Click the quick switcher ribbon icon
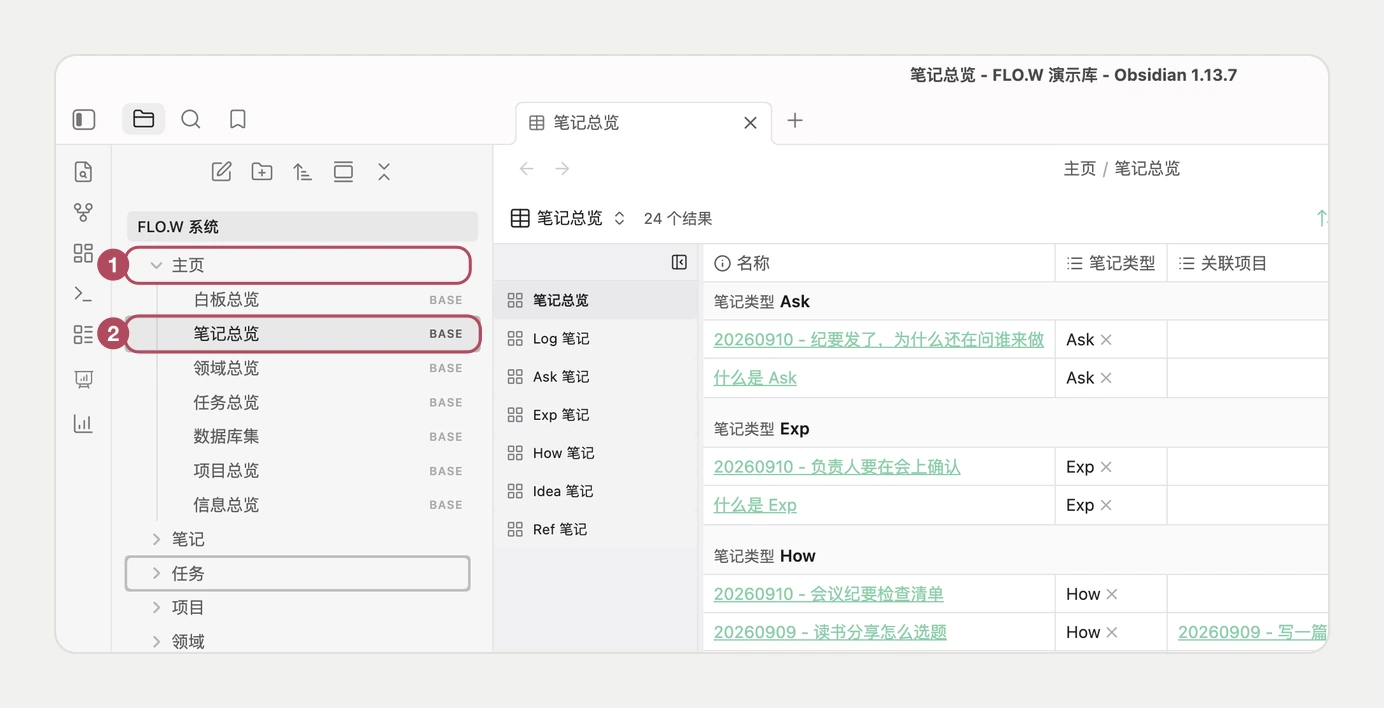The height and width of the screenshot is (708, 1384). click(x=84, y=172)
